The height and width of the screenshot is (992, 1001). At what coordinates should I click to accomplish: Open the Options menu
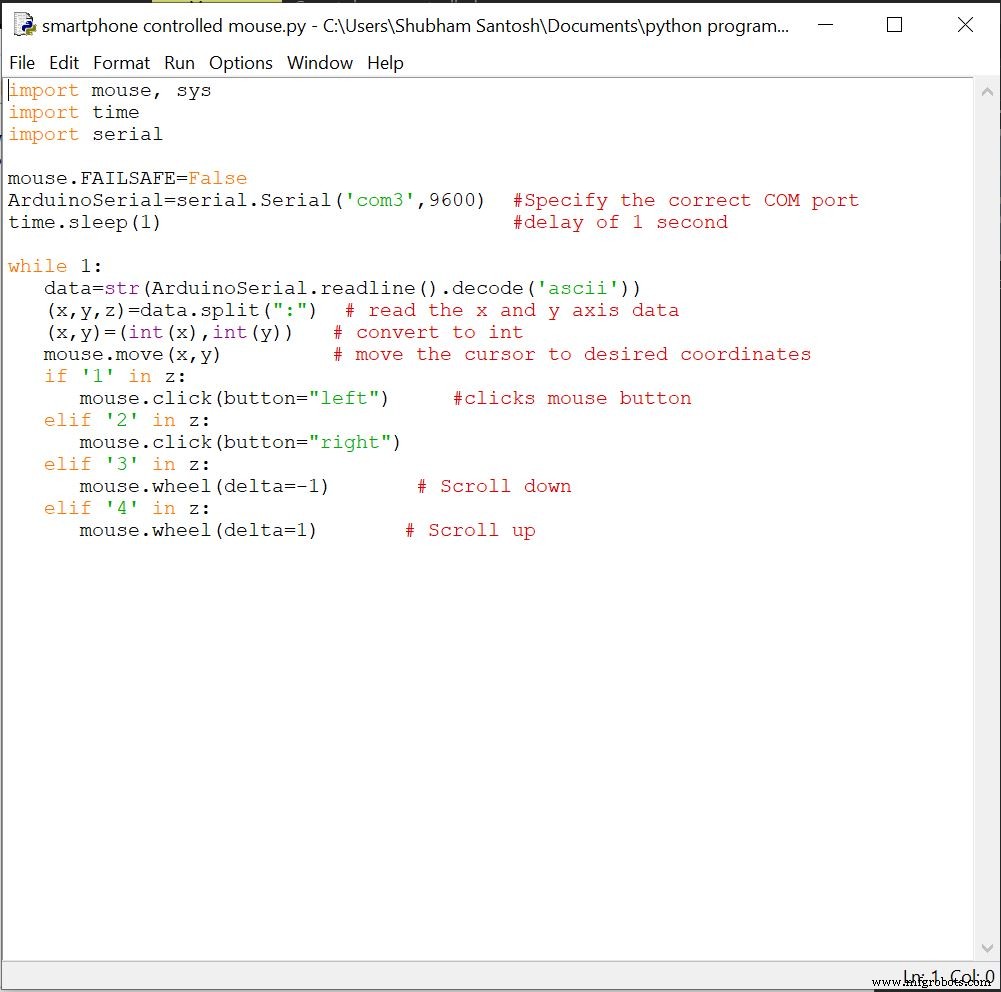click(x=241, y=63)
